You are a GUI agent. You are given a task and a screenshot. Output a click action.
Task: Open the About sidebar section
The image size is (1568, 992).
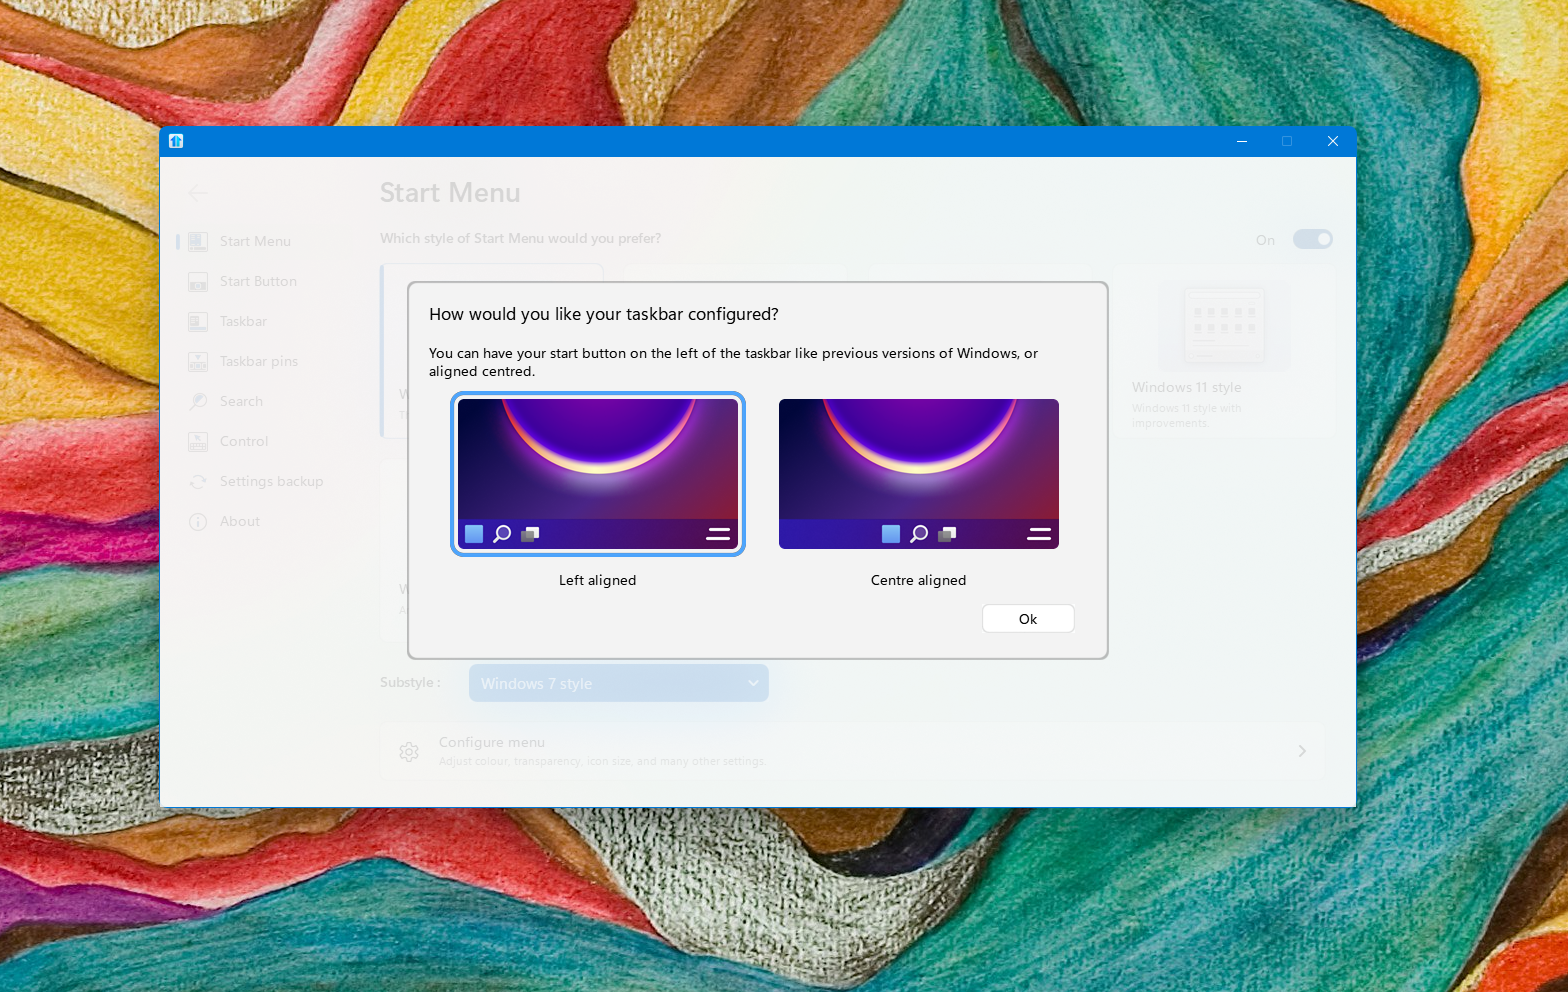(265, 521)
